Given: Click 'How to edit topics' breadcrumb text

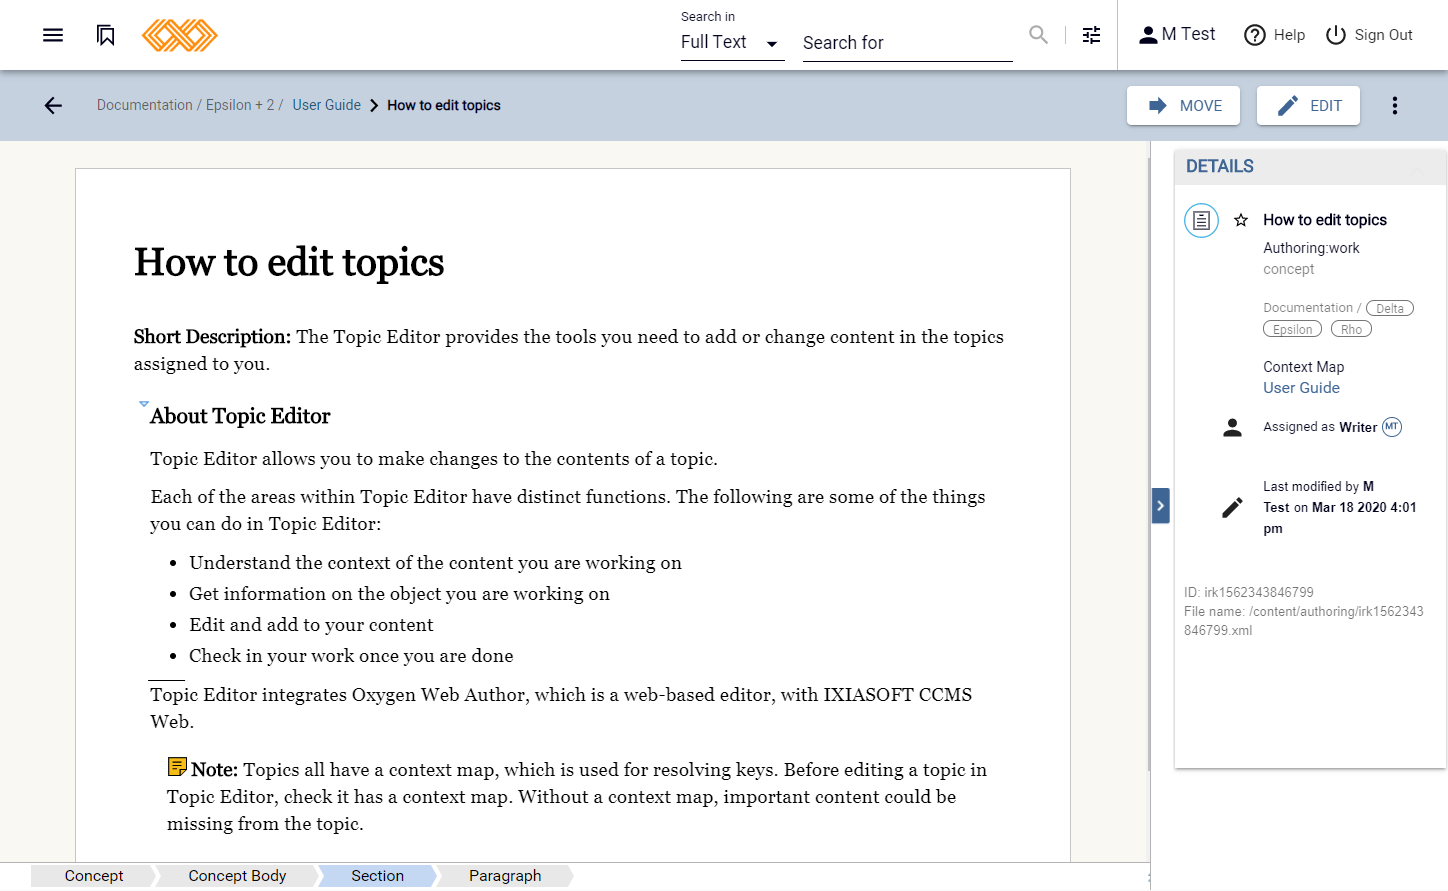Looking at the screenshot, I should [x=444, y=105].
